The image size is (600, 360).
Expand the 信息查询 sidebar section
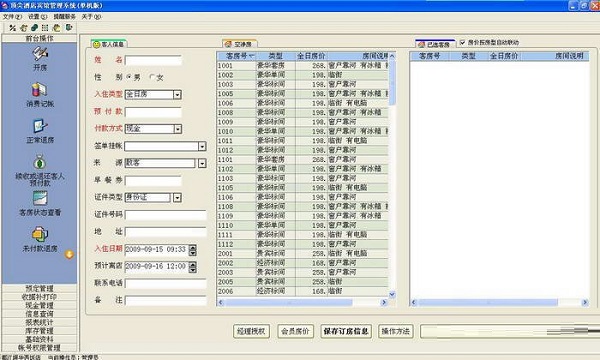click(39, 314)
